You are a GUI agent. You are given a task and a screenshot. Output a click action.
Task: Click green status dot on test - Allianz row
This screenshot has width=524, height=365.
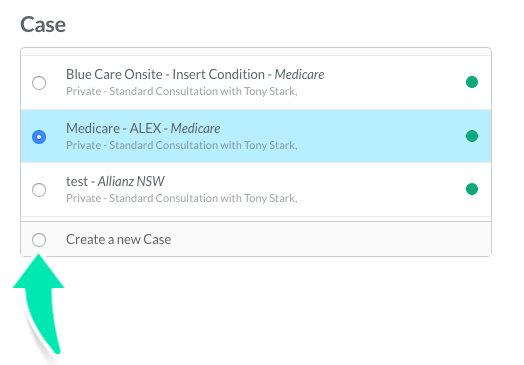click(472, 189)
